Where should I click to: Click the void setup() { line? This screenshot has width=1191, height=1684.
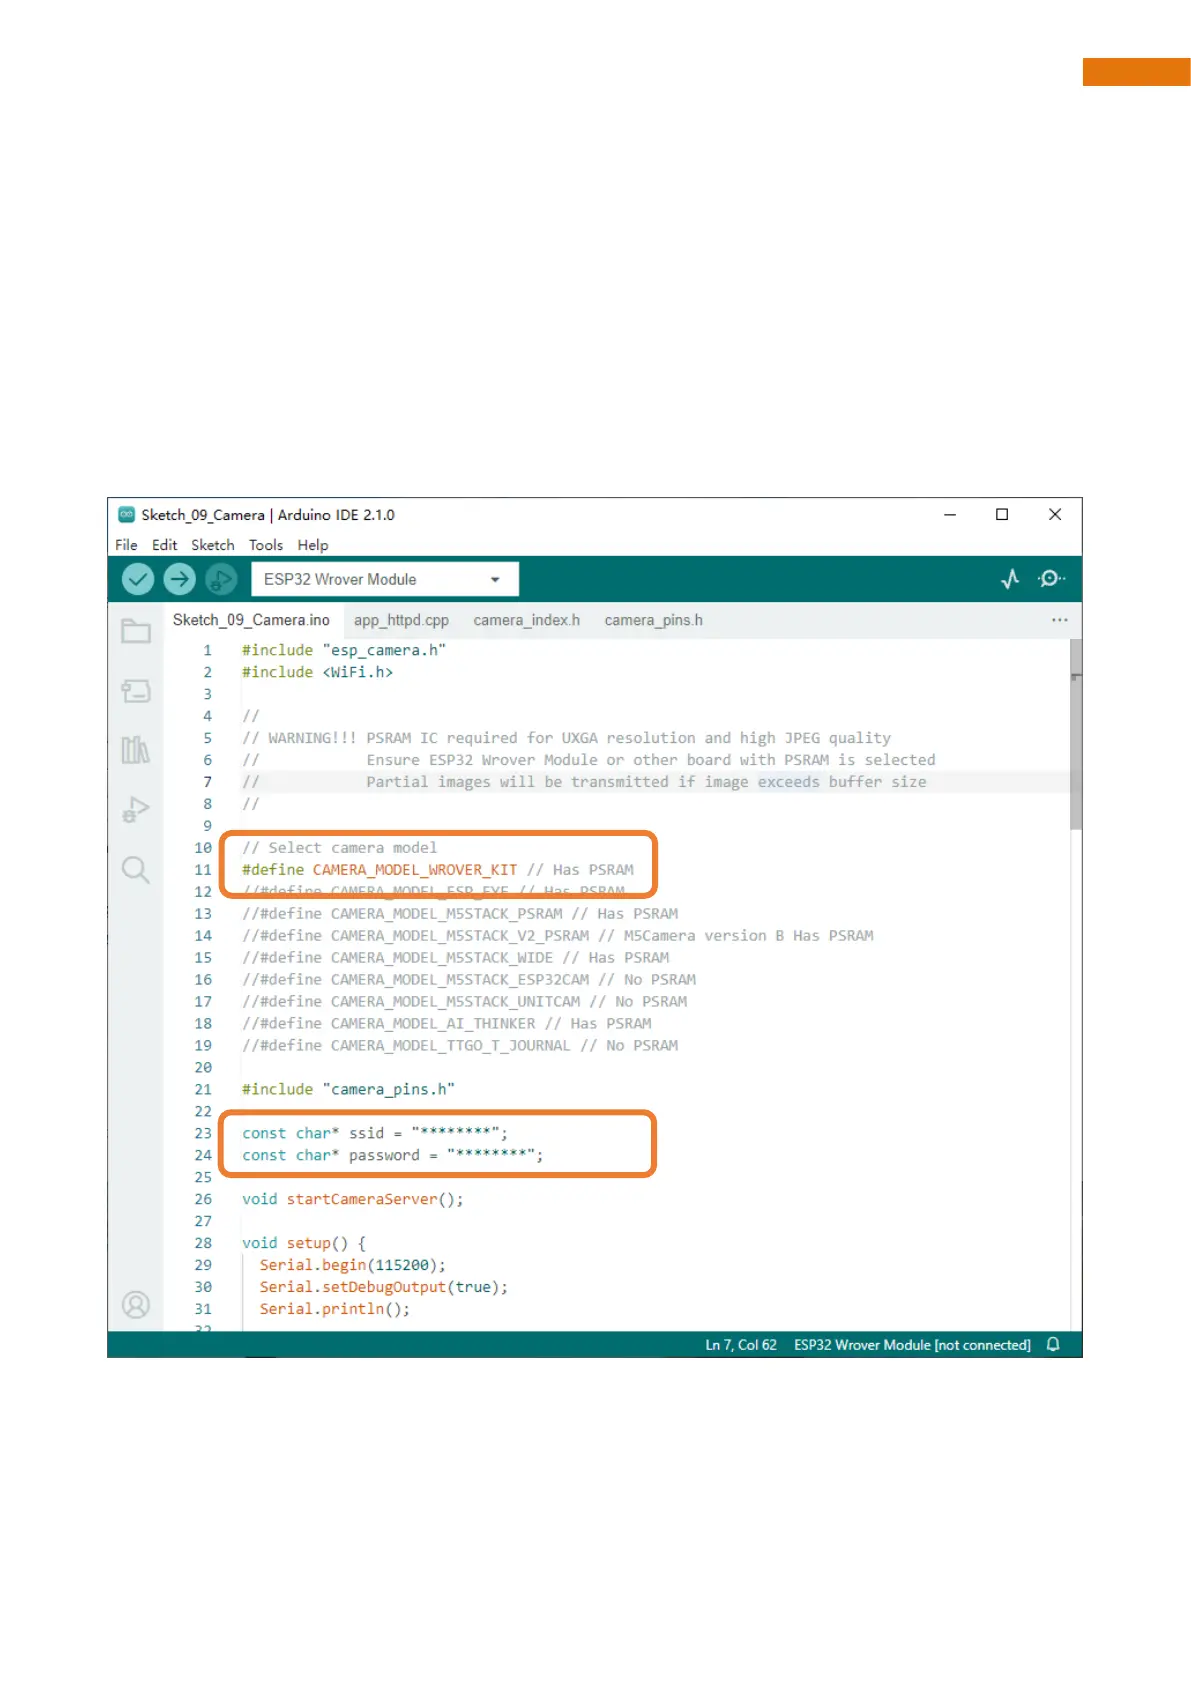pyautogui.click(x=304, y=1243)
